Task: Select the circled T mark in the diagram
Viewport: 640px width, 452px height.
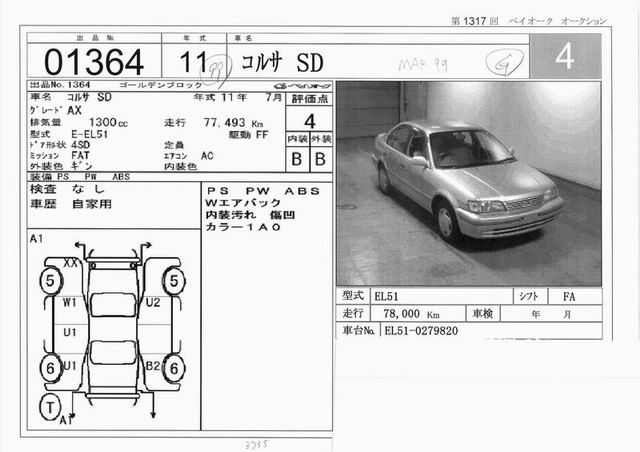Action: pos(48,407)
